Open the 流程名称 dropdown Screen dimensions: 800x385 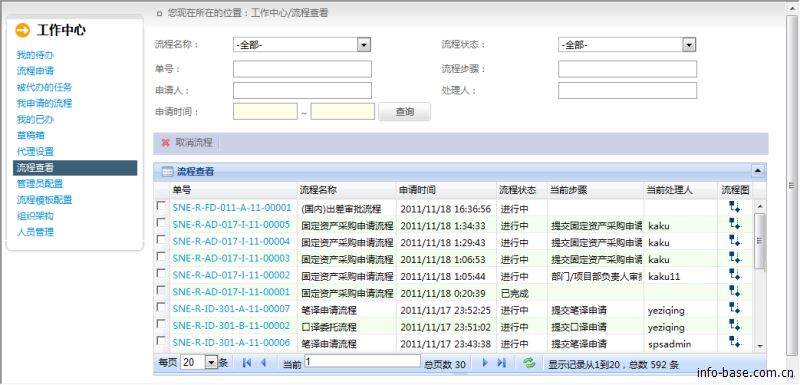point(363,45)
